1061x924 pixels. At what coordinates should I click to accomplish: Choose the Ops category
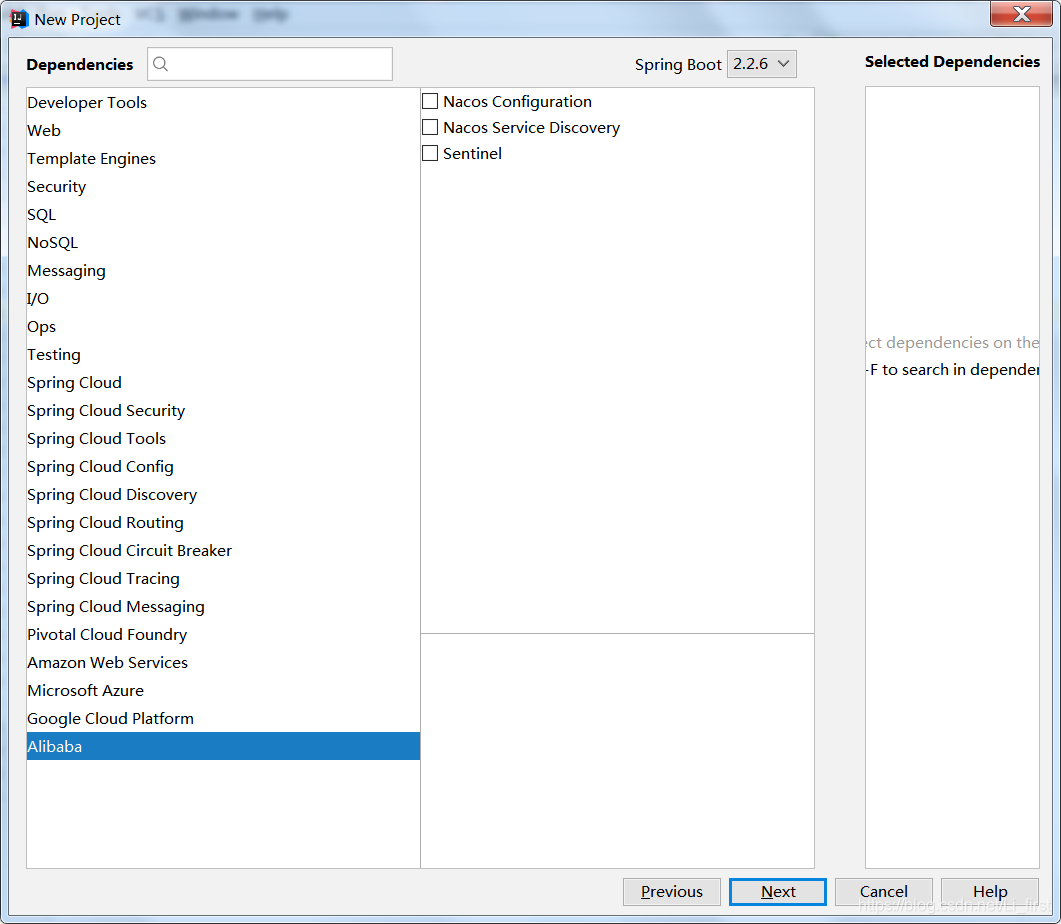tap(223, 327)
